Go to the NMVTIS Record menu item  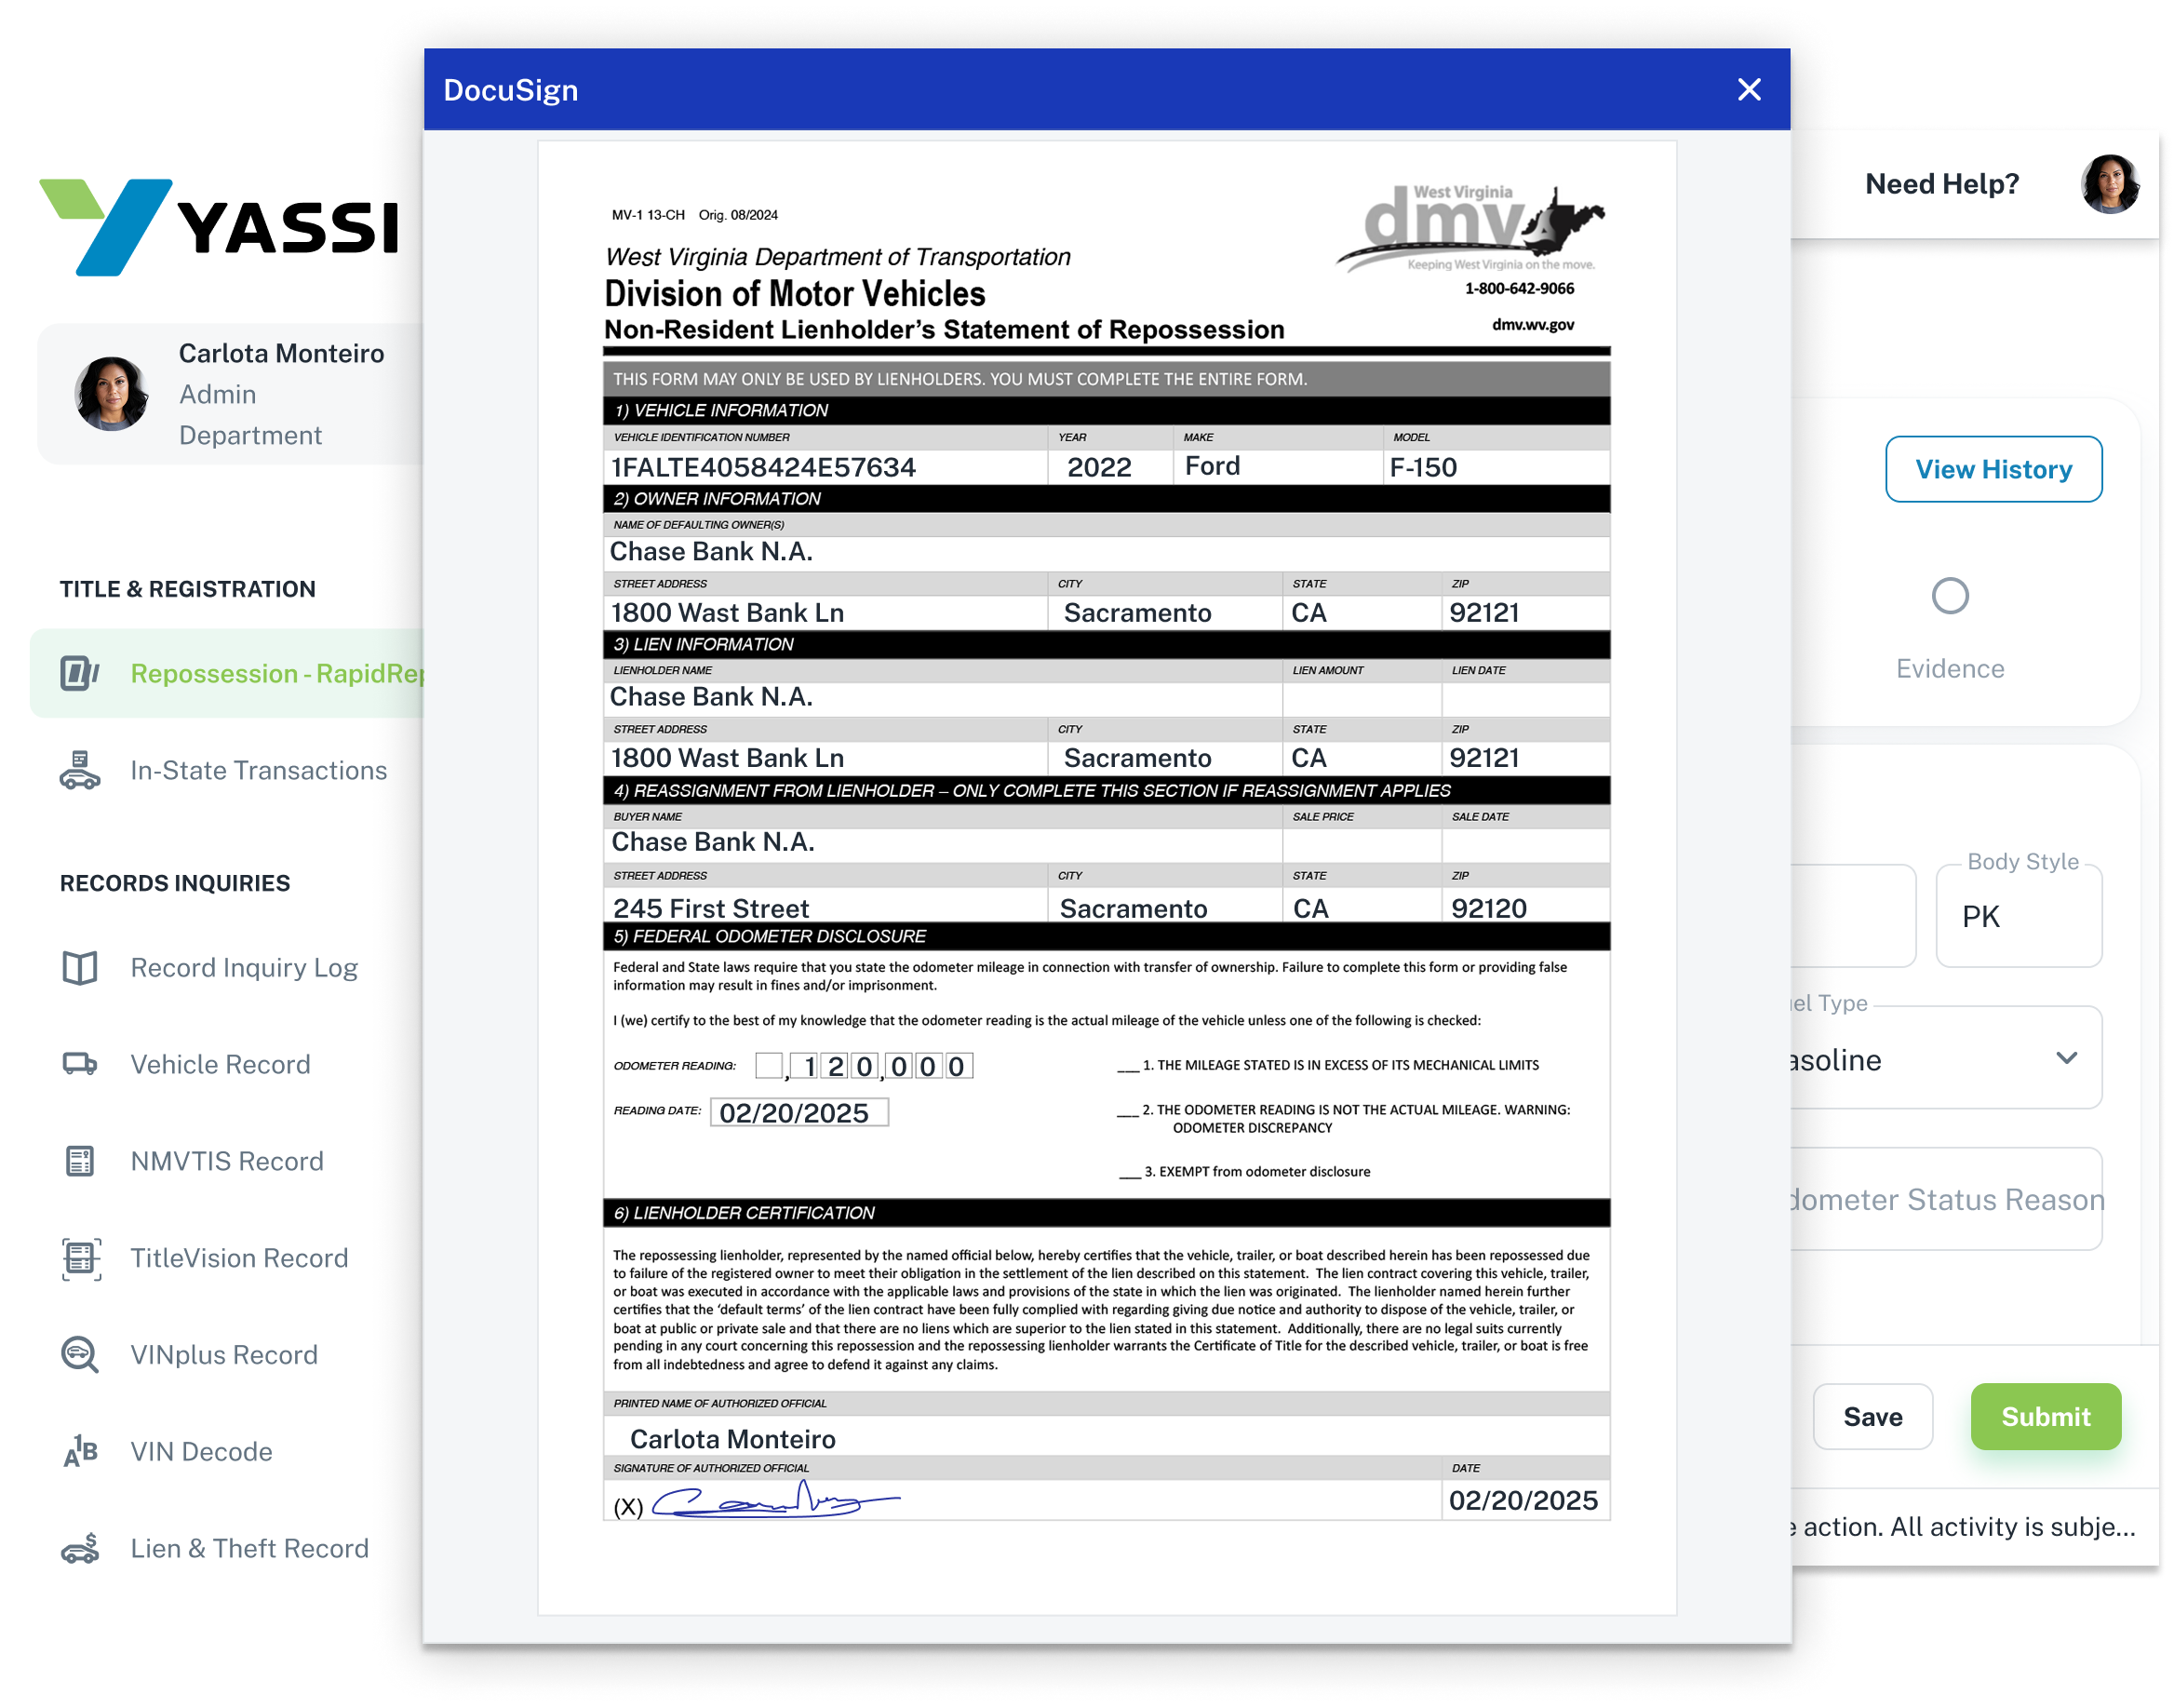click(x=227, y=1161)
